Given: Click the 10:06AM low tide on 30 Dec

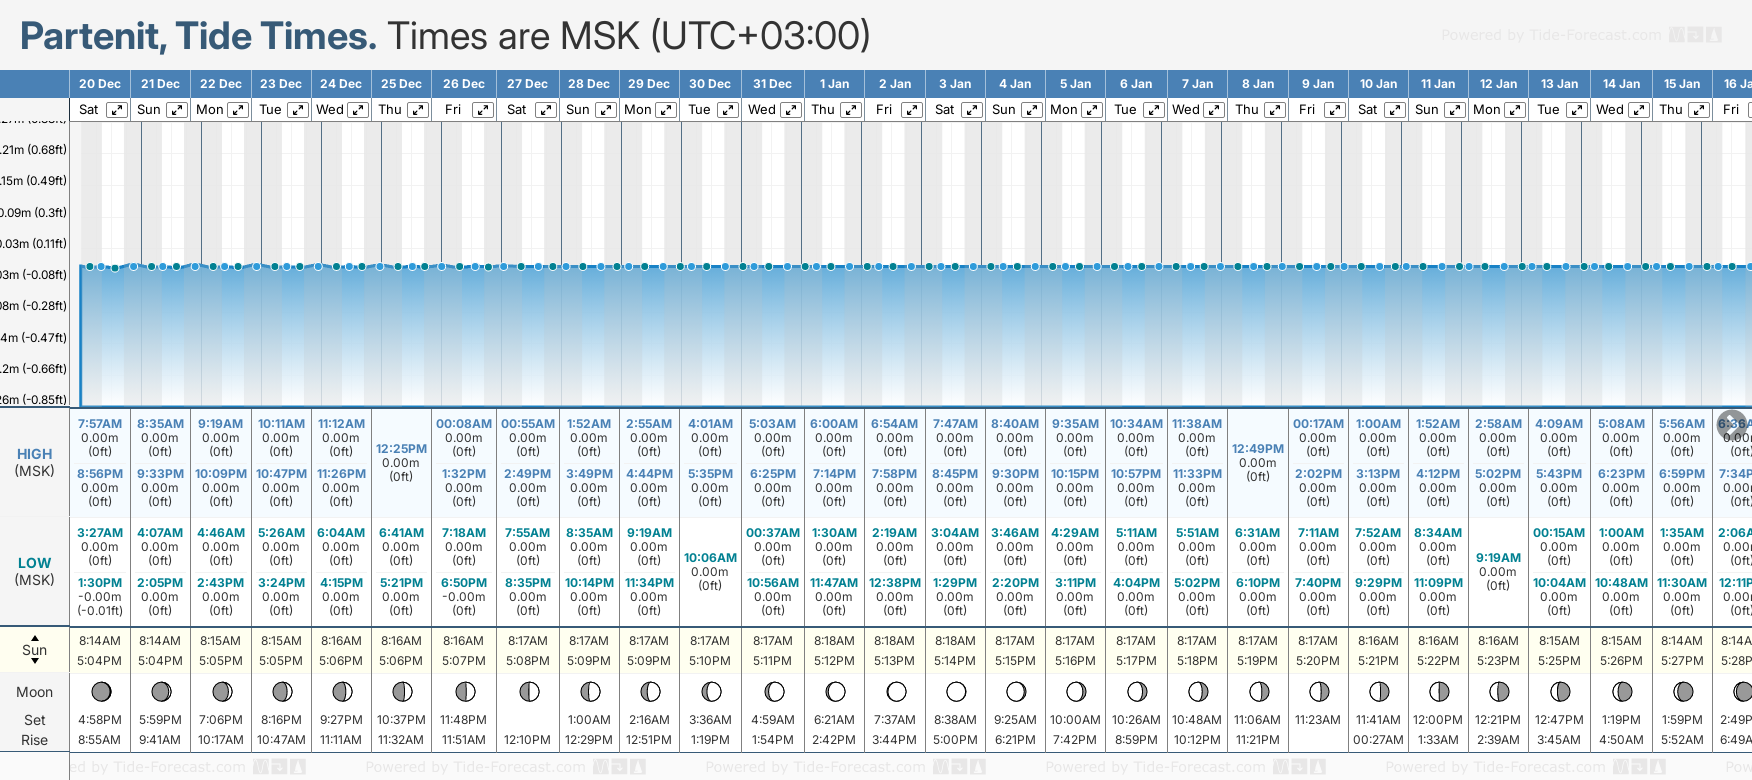Looking at the screenshot, I should point(710,558).
